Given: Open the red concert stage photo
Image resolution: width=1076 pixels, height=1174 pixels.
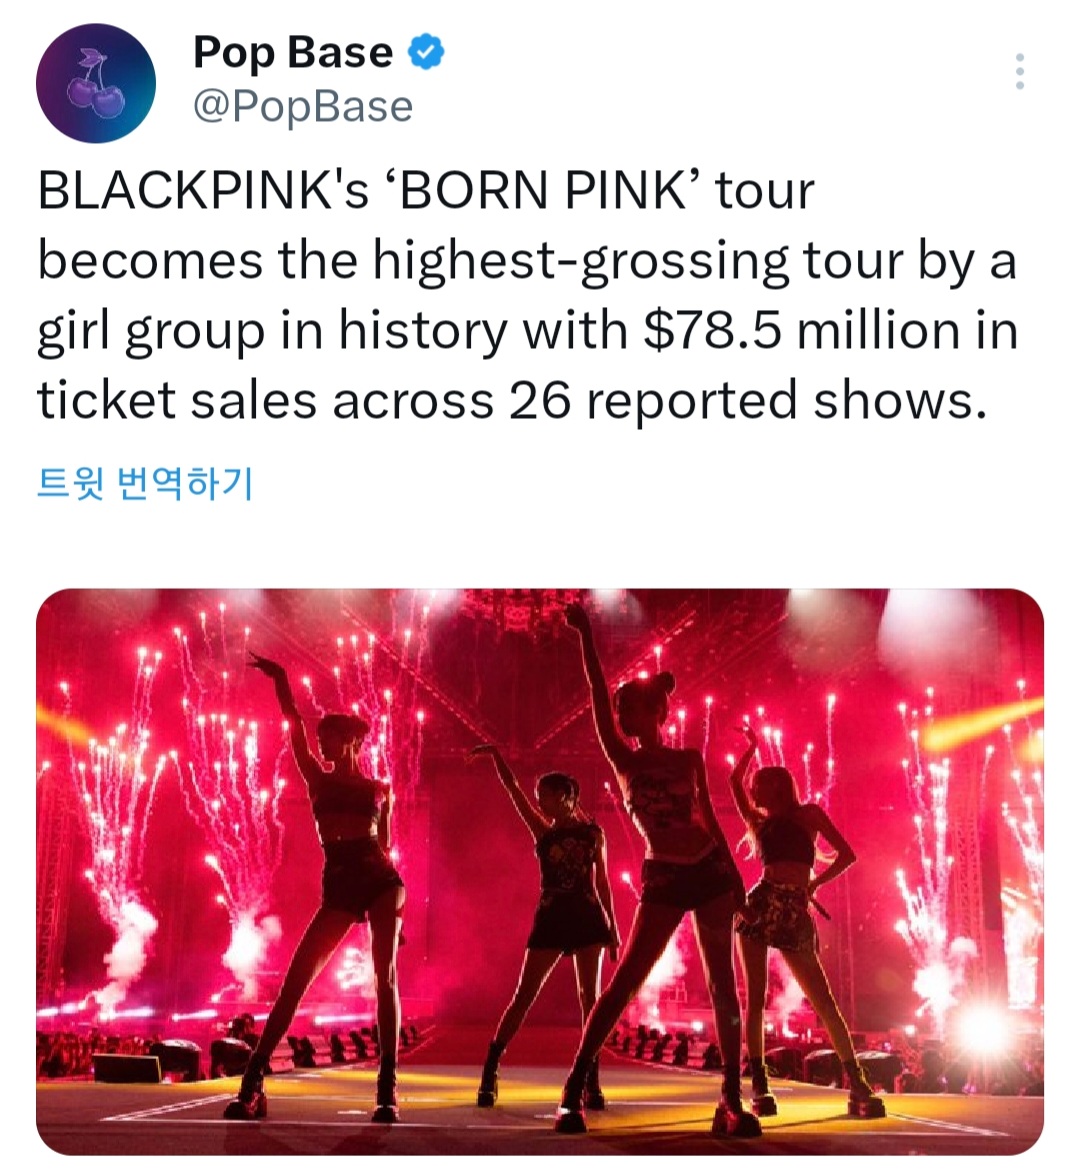Looking at the screenshot, I should pyautogui.click(x=539, y=872).
